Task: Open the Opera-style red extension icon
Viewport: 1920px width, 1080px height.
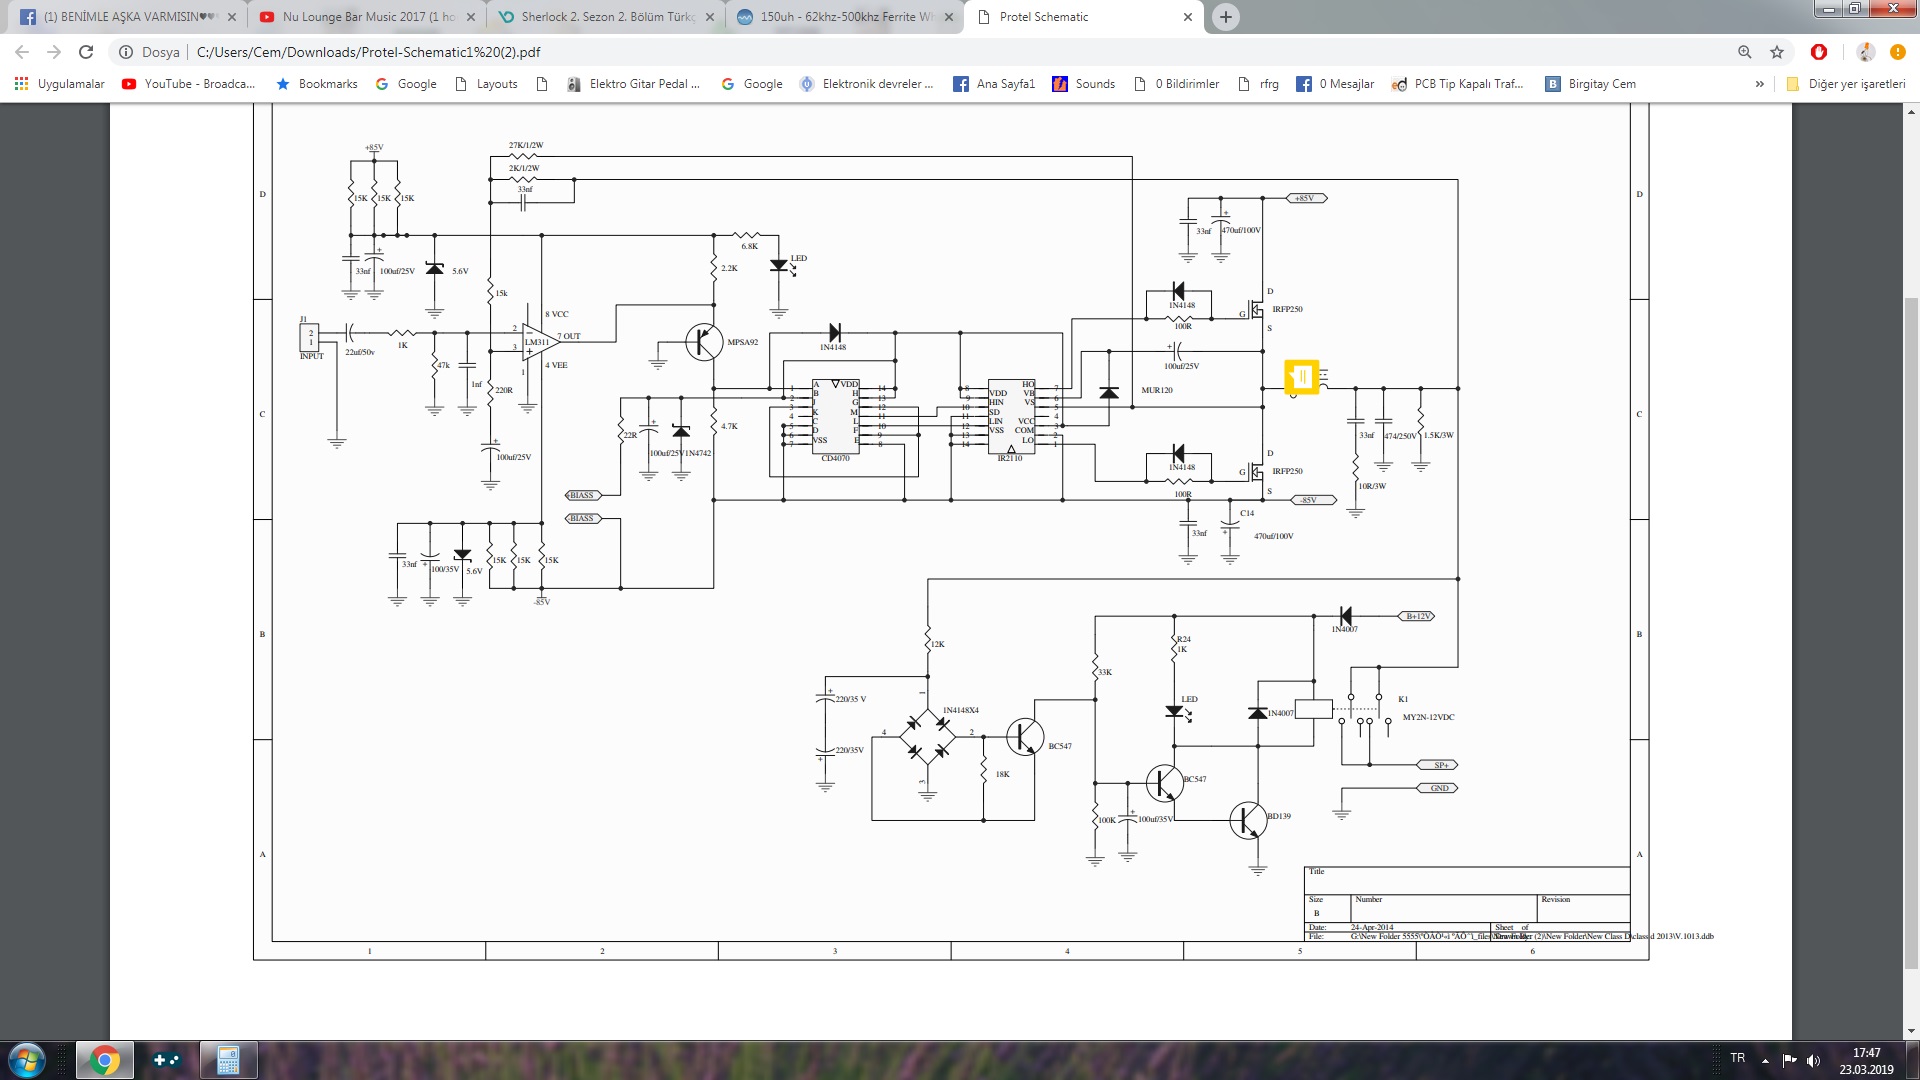Action: tap(1819, 52)
